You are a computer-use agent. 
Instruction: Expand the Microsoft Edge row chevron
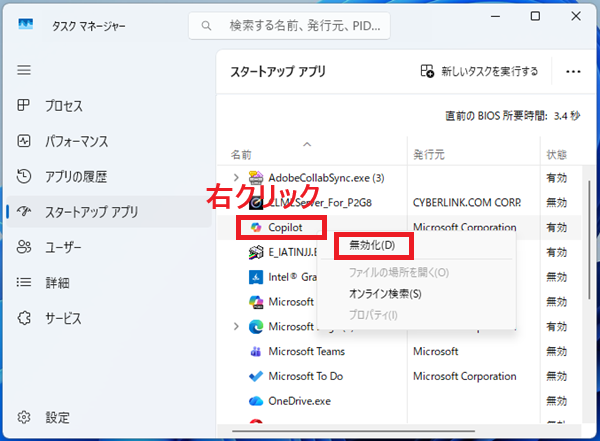coord(236,326)
